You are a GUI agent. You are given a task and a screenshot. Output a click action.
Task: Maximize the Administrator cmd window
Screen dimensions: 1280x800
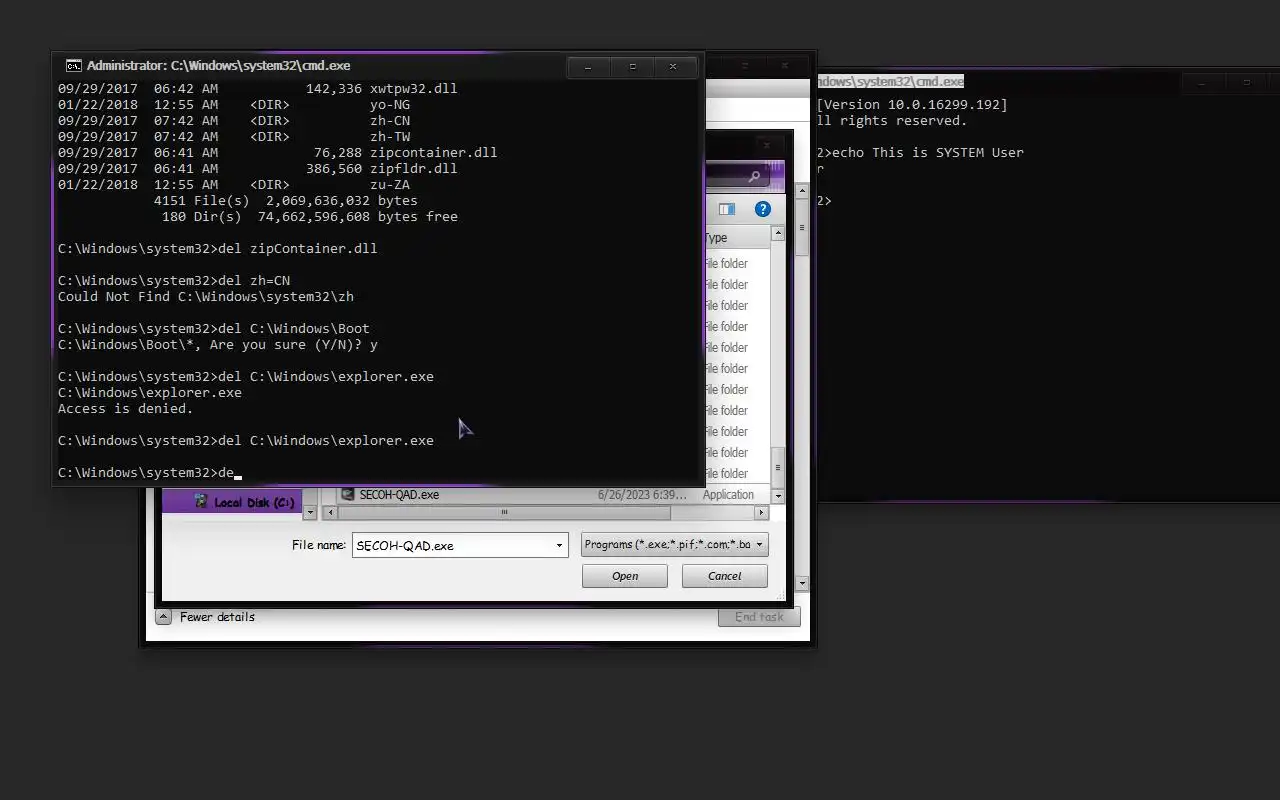pos(632,67)
